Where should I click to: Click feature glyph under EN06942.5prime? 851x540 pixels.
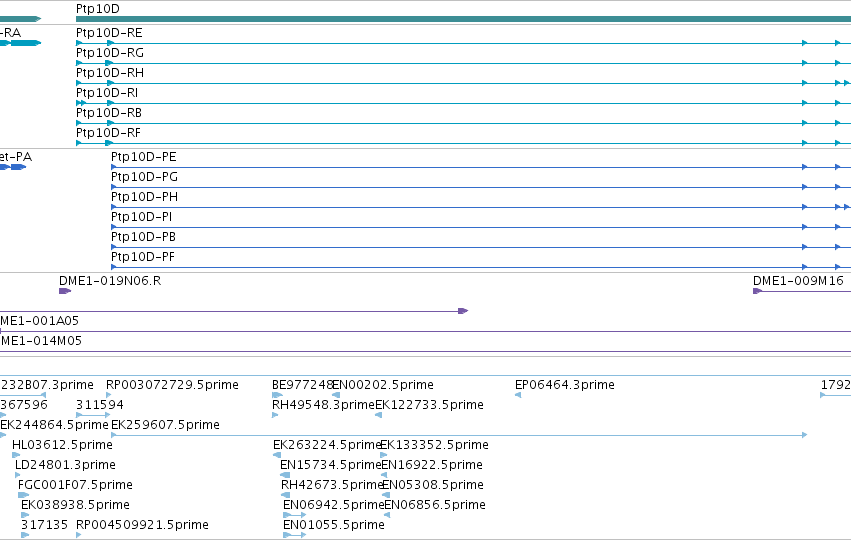pyautogui.click(x=295, y=515)
